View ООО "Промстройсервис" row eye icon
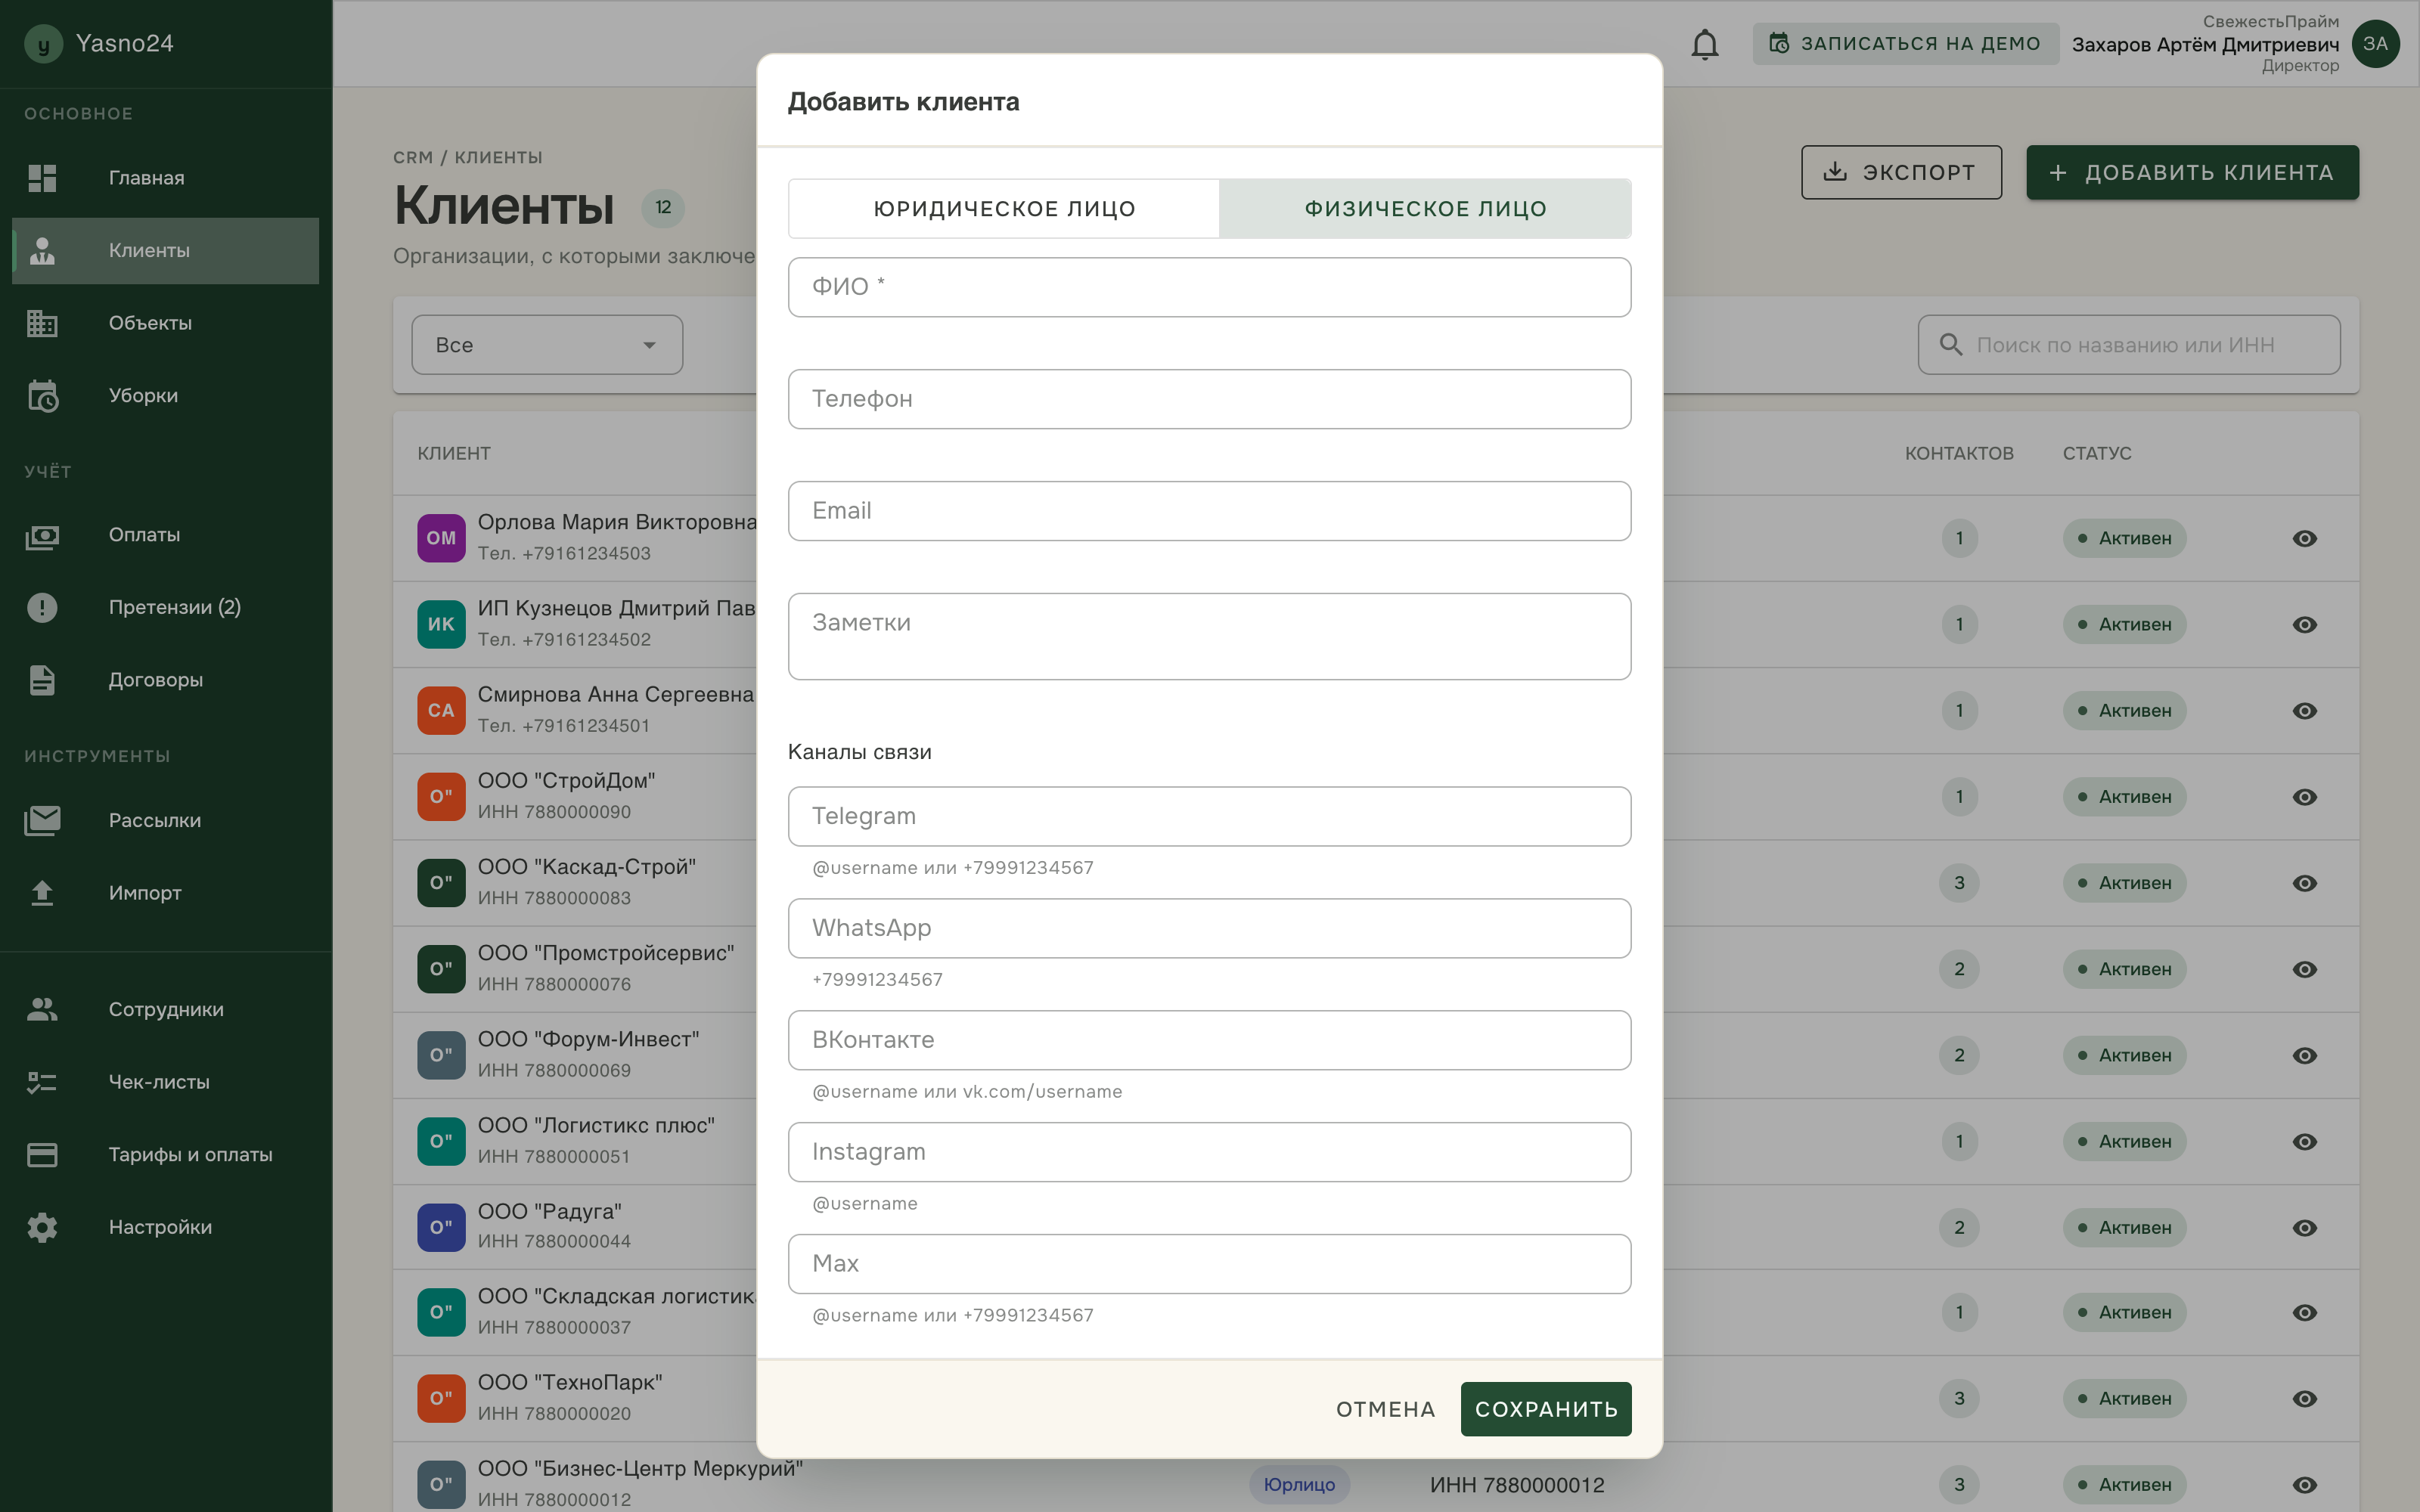This screenshot has width=2420, height=1512. (x=2305, y=969)
